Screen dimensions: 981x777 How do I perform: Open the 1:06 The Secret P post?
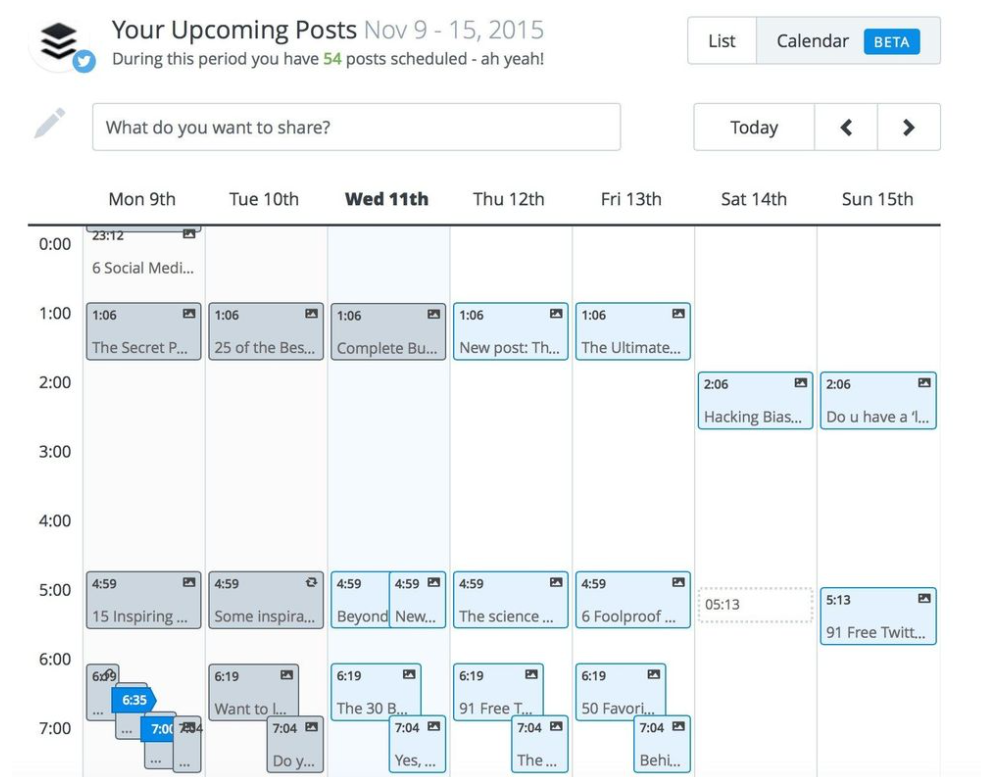point(144,332)
